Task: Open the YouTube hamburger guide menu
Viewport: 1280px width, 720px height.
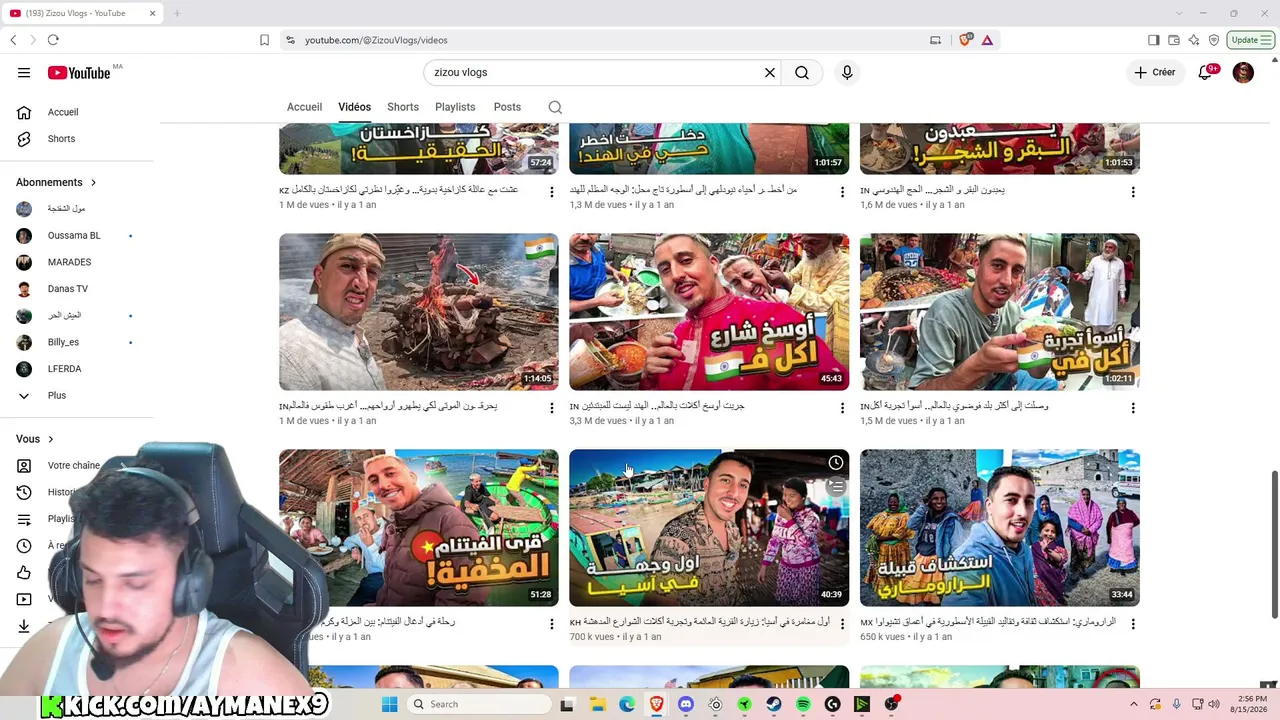Action: pos(24,73)
